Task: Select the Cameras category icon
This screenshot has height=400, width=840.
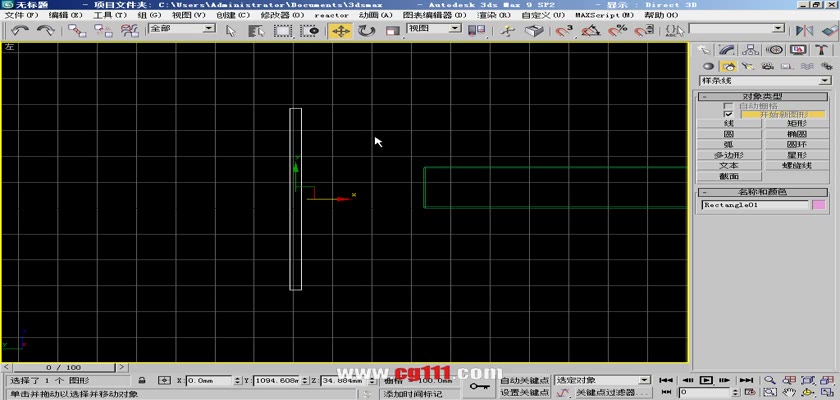Action: tap(768, 66)
